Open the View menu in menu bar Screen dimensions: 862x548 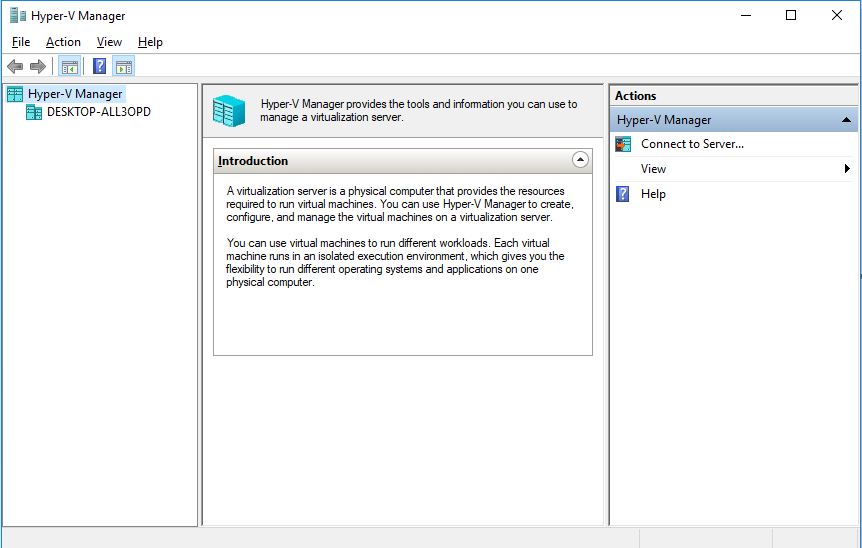point(109,42)
